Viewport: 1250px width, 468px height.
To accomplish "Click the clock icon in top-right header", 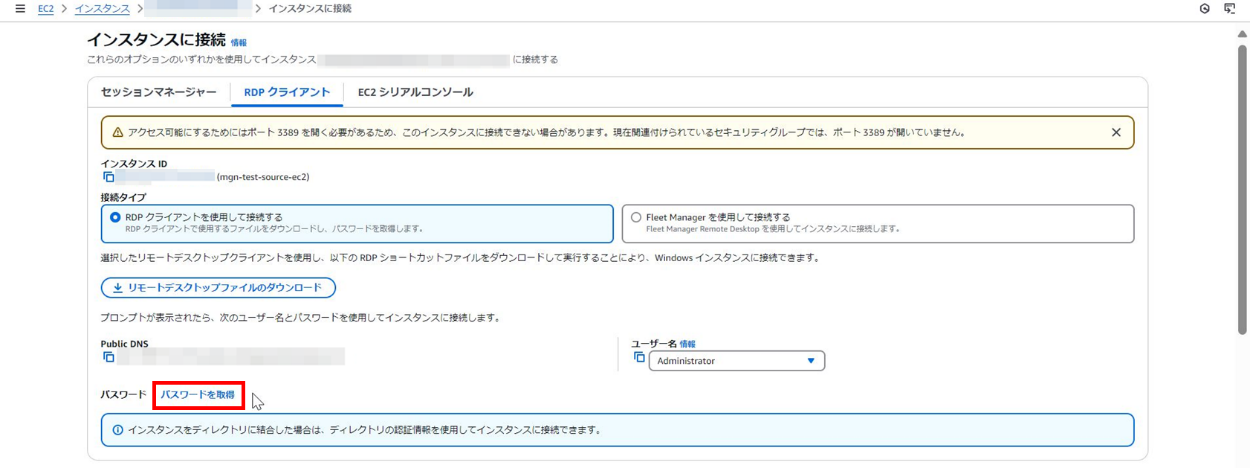I will pos(1204,8).
